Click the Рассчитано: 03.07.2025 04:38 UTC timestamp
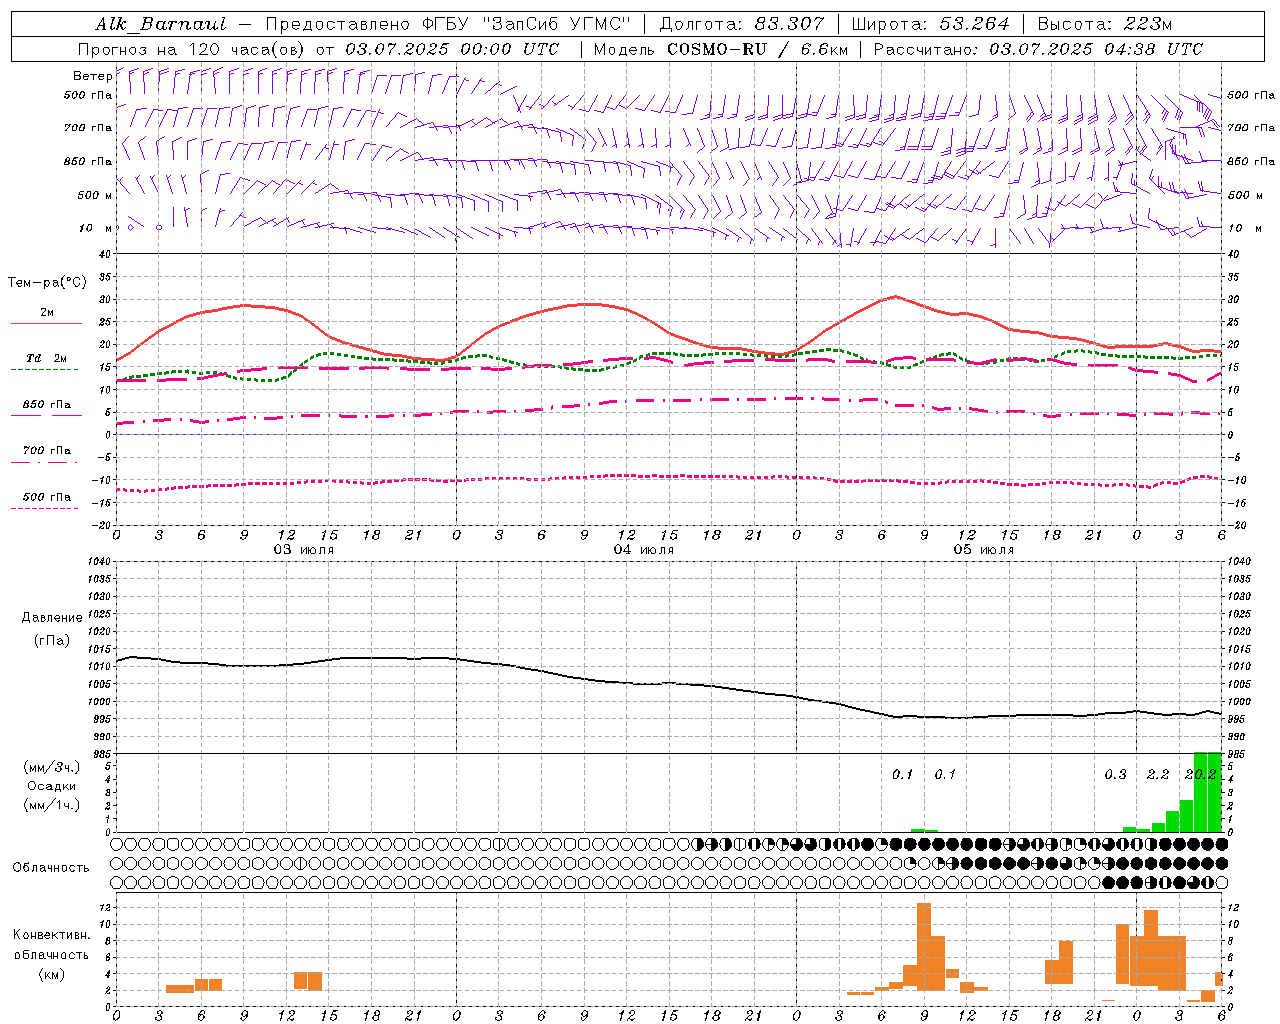 1038,49
